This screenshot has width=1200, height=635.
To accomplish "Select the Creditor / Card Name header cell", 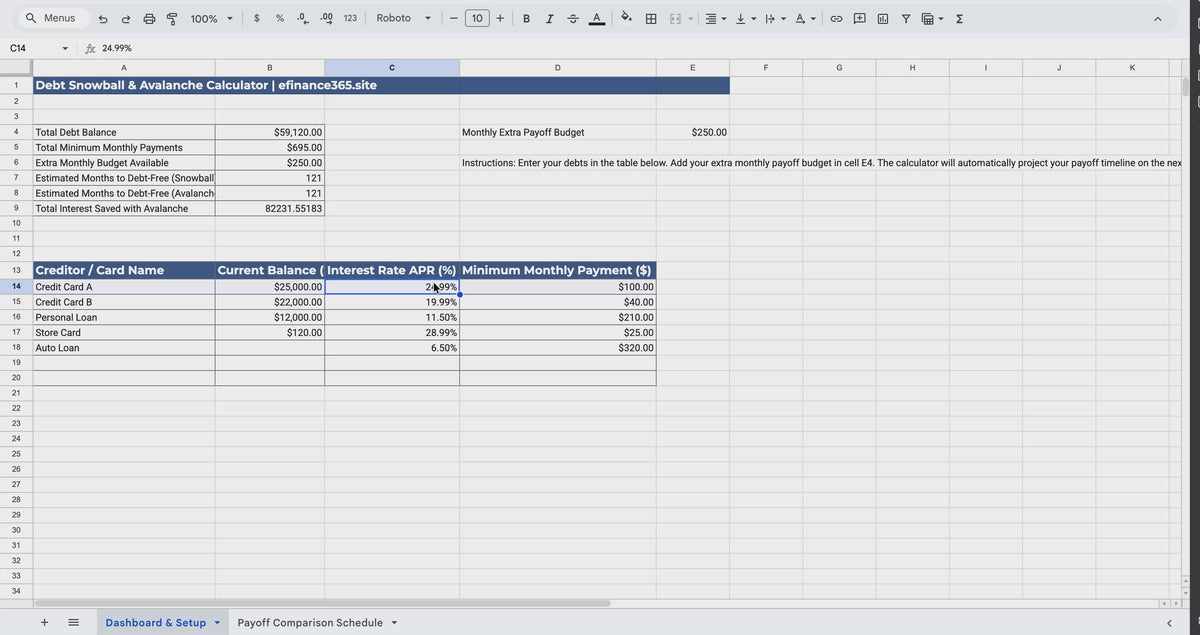I will 124,270.
